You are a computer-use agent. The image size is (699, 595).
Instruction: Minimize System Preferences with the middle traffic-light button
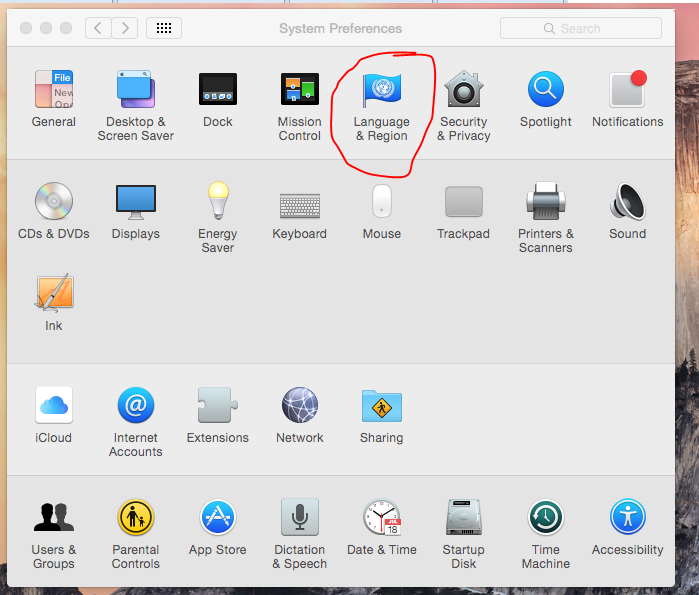click(x=46, y=28)
